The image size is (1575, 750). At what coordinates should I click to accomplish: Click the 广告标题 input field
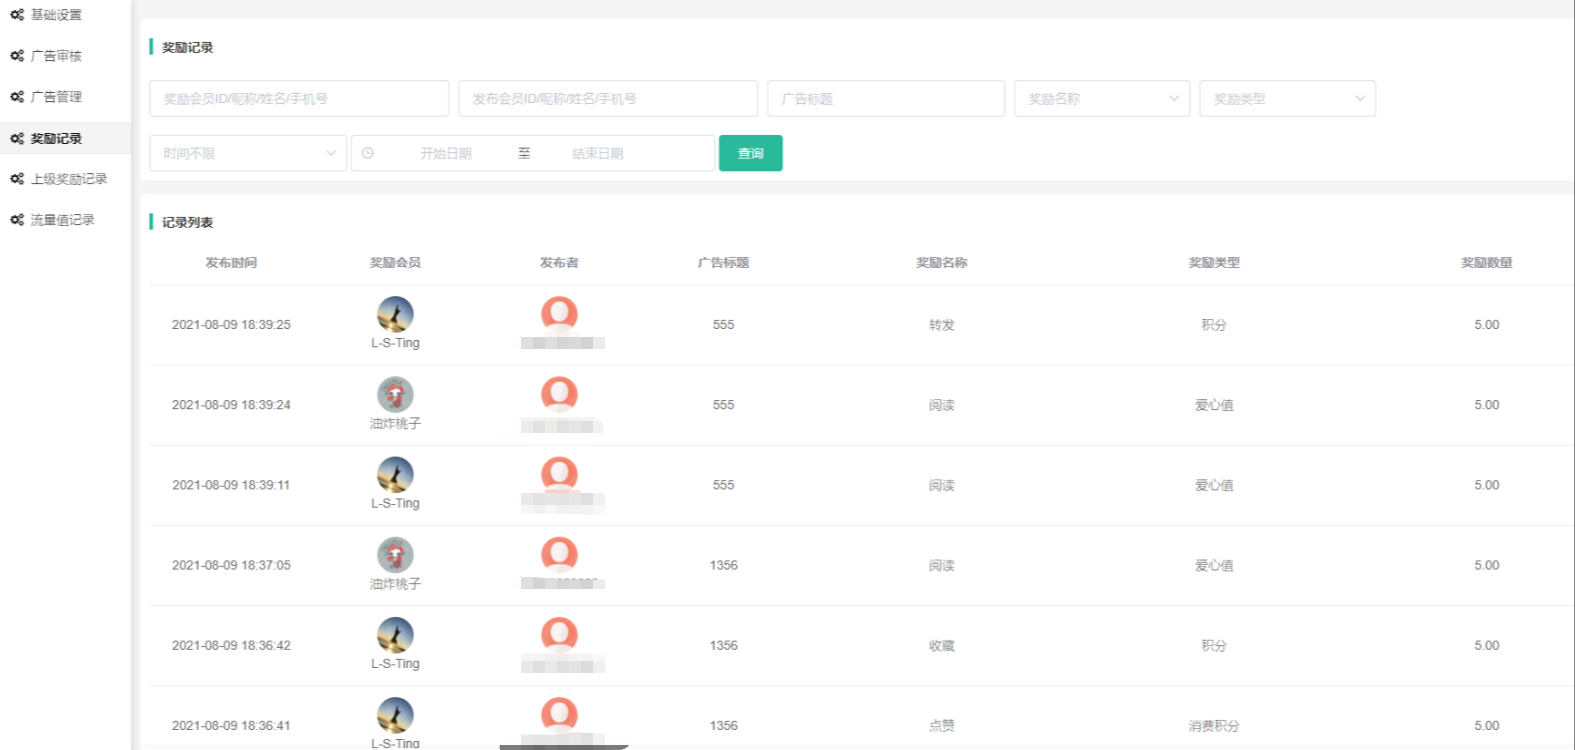[x=885, y=99]
